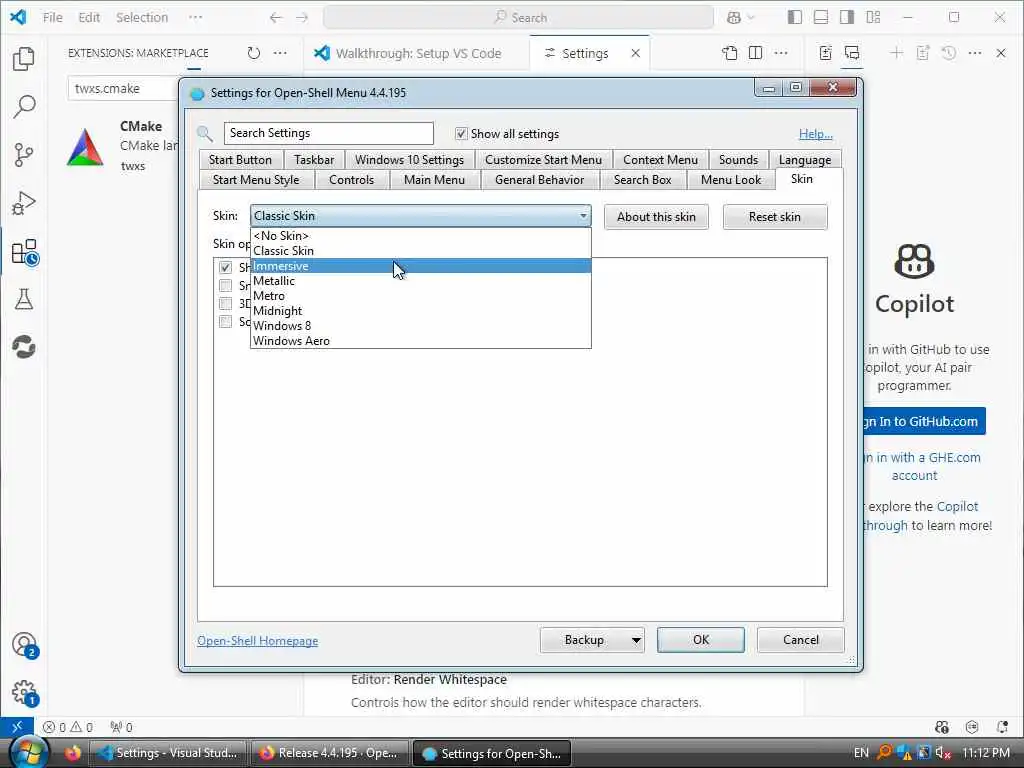Click Cancel in Open-Shell settings
This screenshot has height=768, width=1024.
(801, 640)
